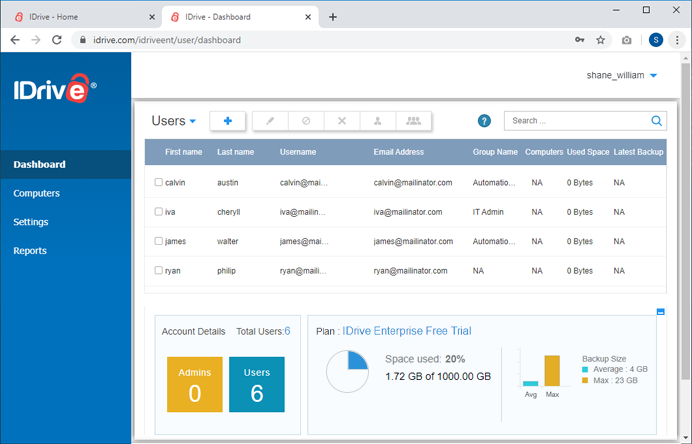Open Computers in the sidebar

pyautogui.click(x=37, y=193)
